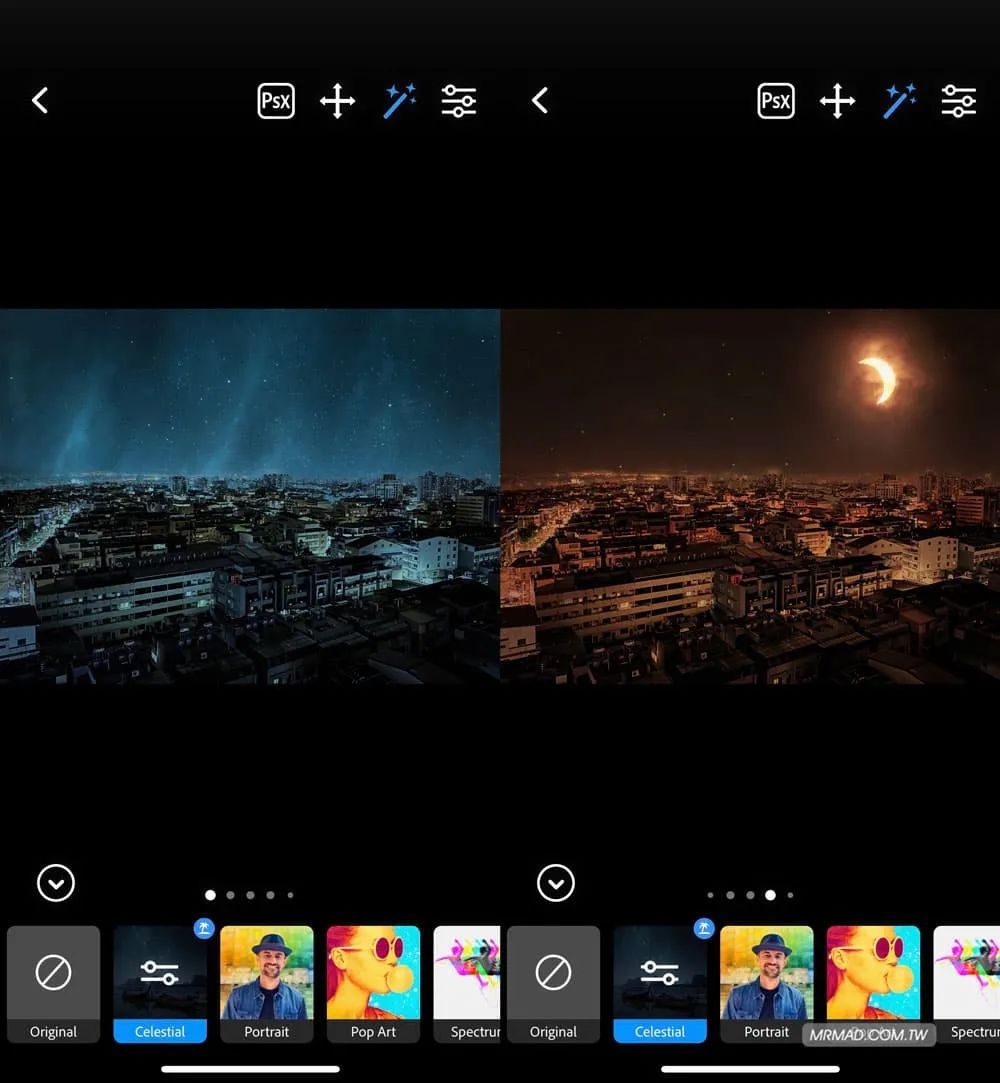Tap the blue starry night photo preview
This screenshot has height=1083, width=1000.
(250, 496)
